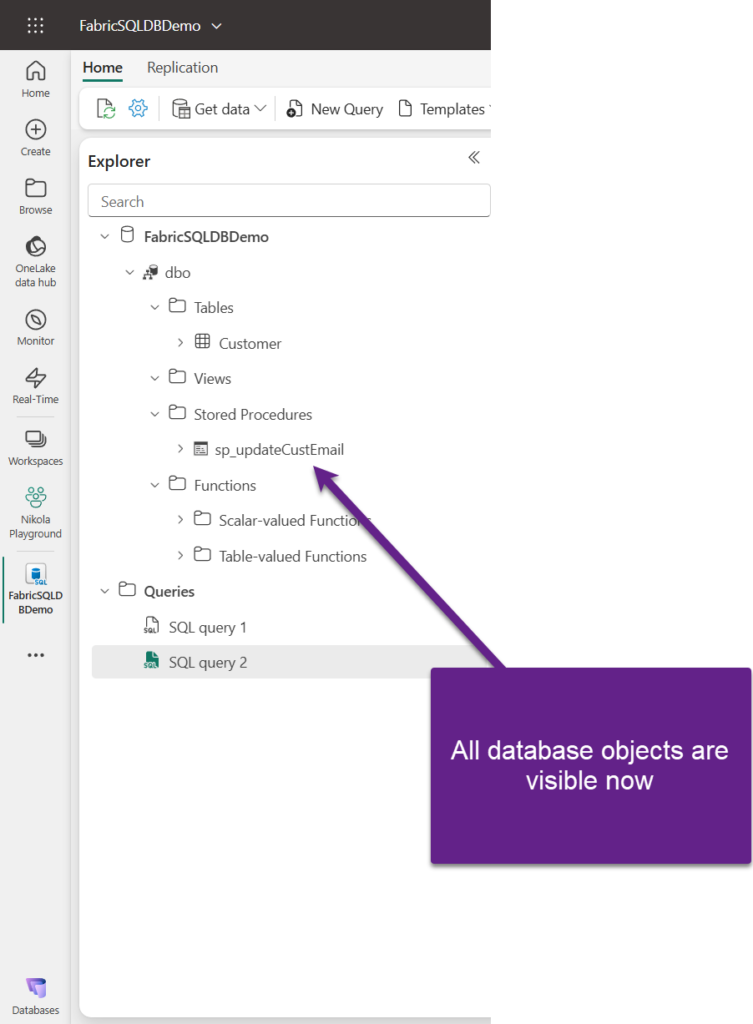Switch to the Replication tab
This screenshot has height=1024, width=753.
pos(182,68)
